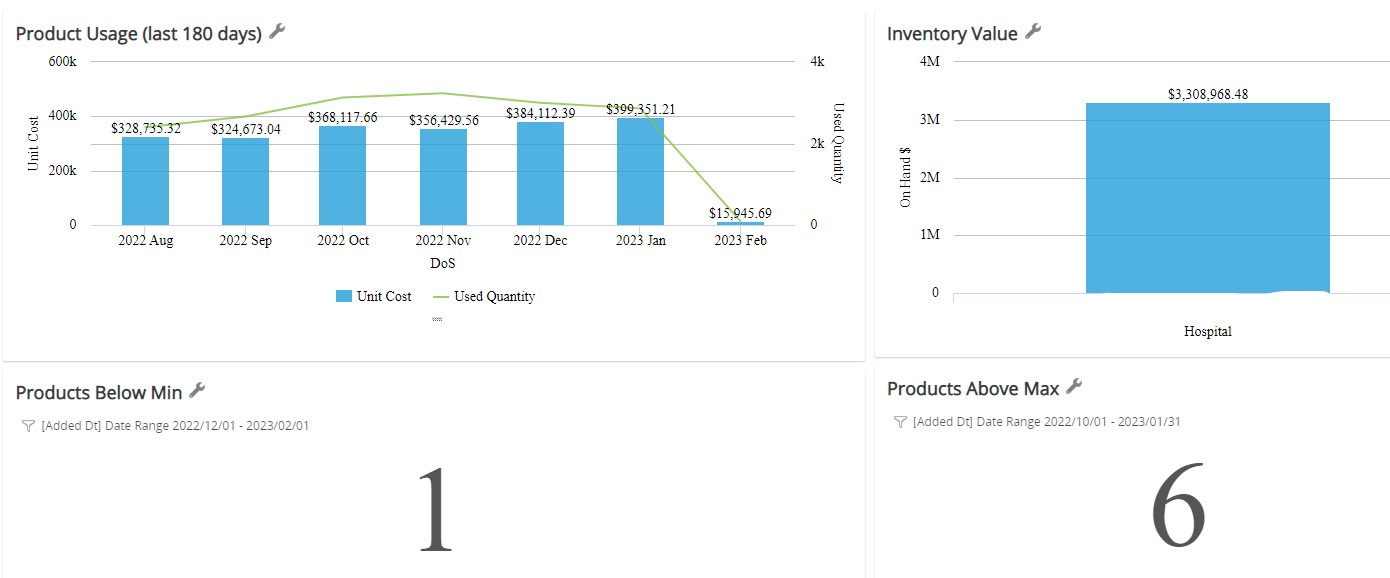This screenshot has width=1390, height=578.
Task: Click the resize handle below chart legend
Action: point(436,319)
